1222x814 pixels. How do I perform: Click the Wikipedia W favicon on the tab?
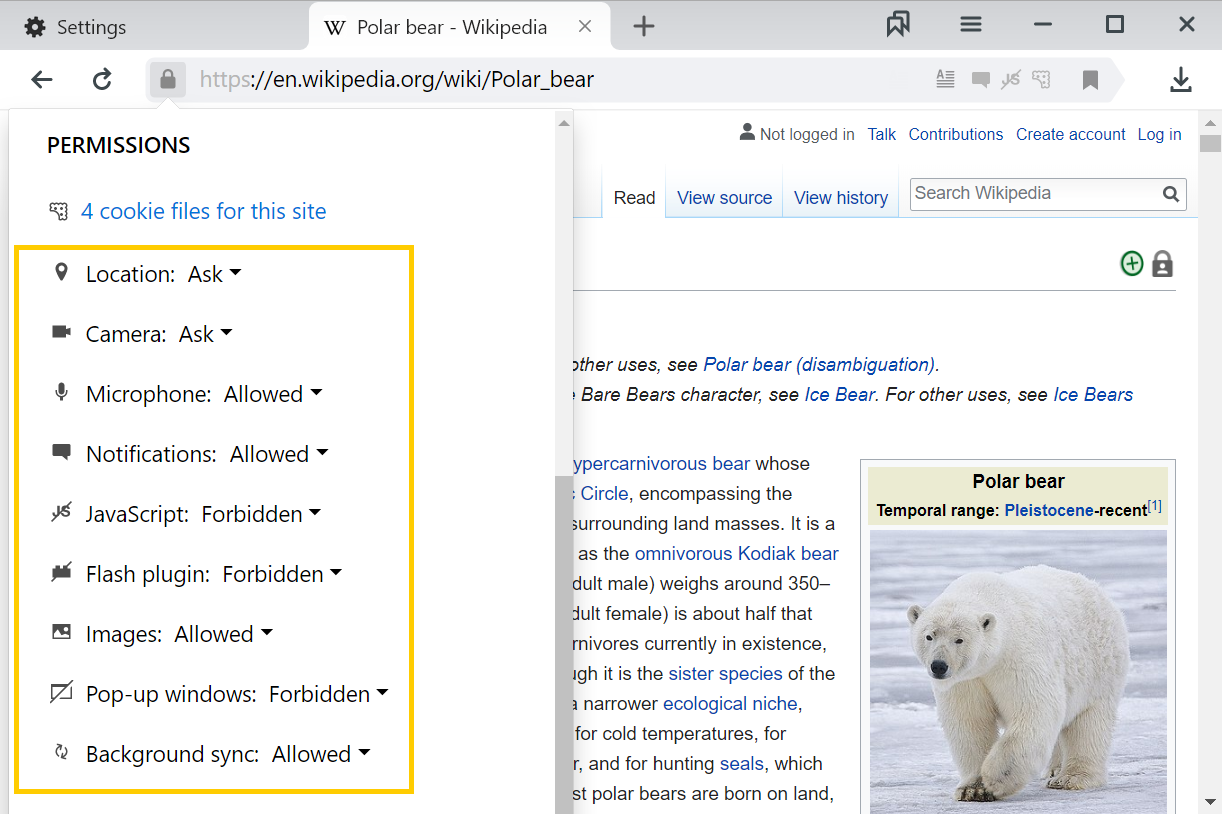[336, 27]
